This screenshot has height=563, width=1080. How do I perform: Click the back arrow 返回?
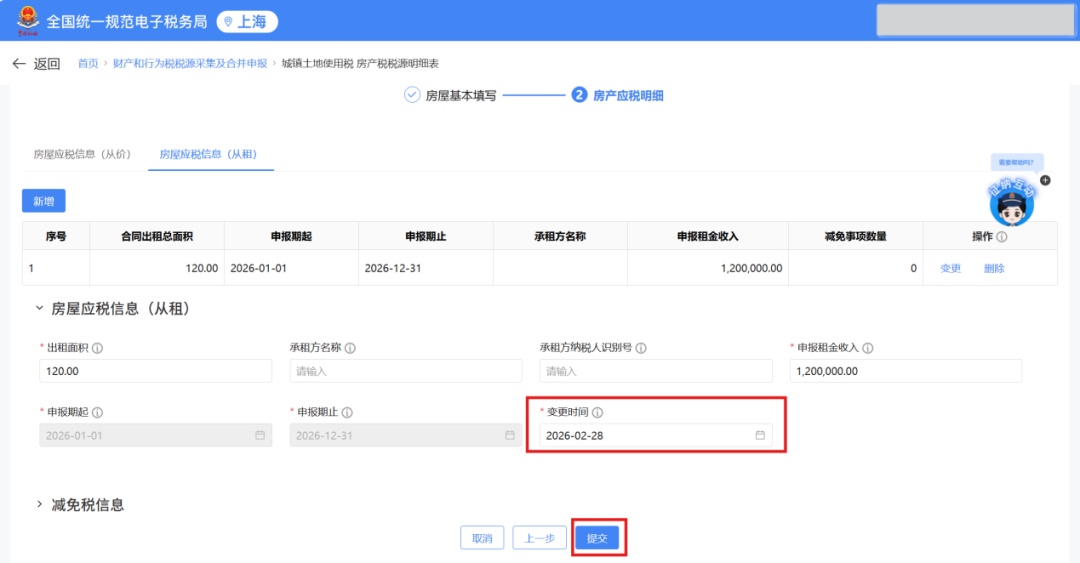pos(36,64)
